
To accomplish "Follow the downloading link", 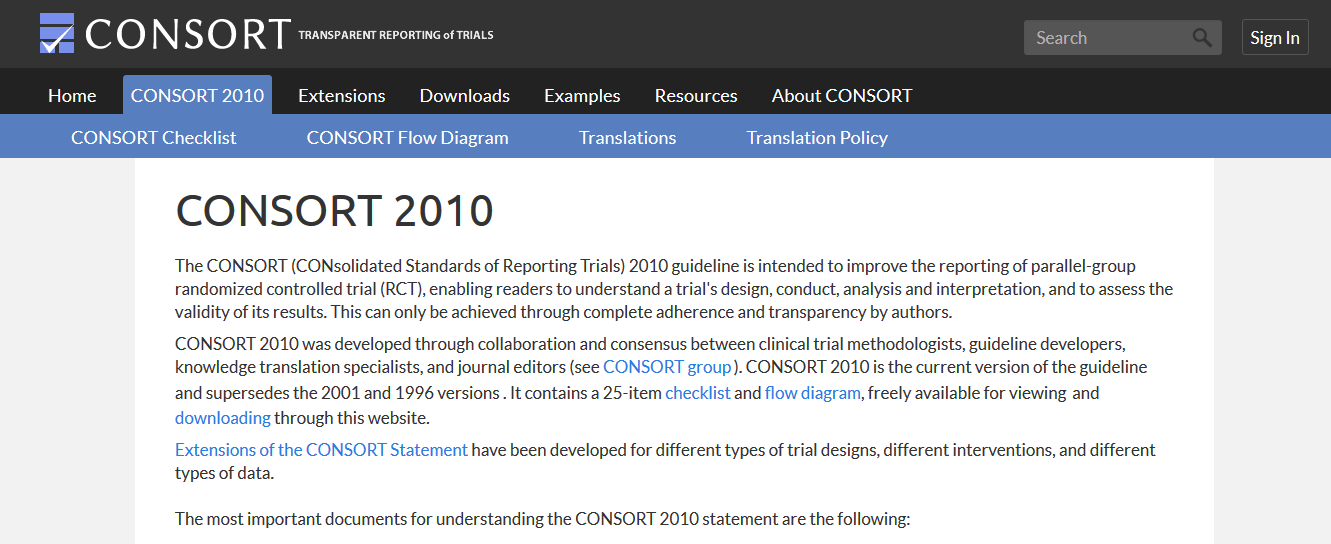I will coord(223,418).
